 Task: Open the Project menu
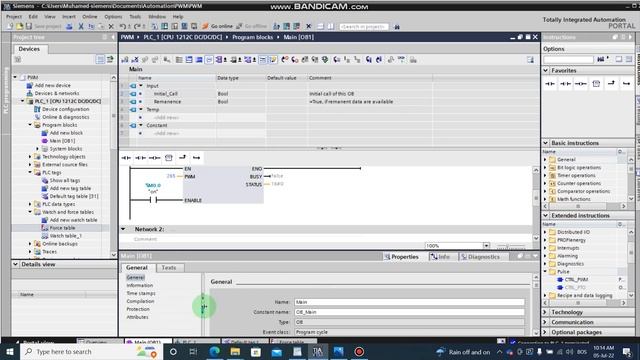point(14,17)
